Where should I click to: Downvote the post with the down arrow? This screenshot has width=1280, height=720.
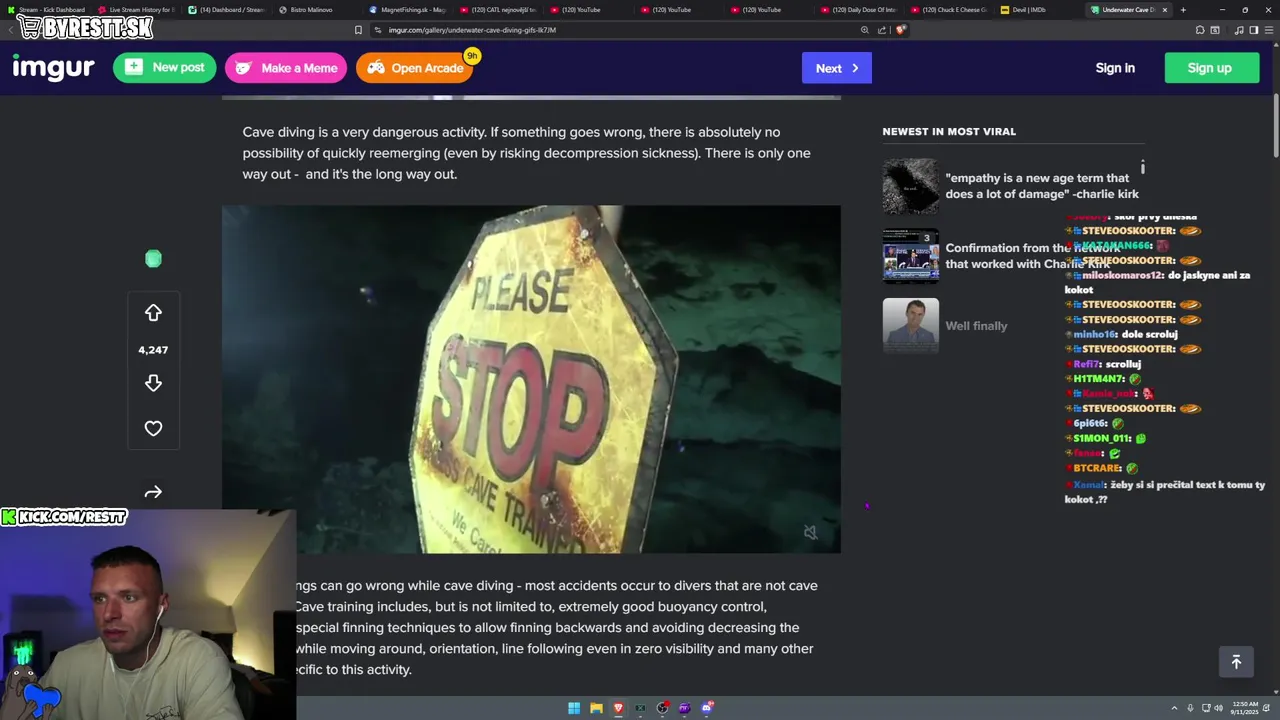(153, 383)
